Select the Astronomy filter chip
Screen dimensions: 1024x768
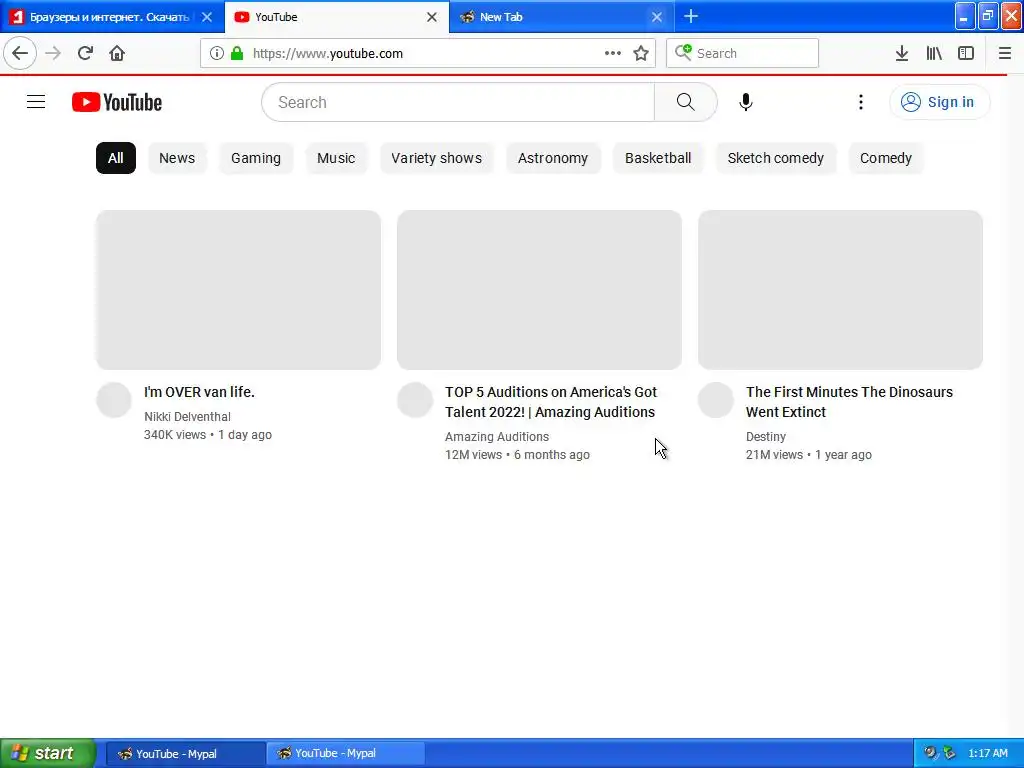(x=553, y=158)
